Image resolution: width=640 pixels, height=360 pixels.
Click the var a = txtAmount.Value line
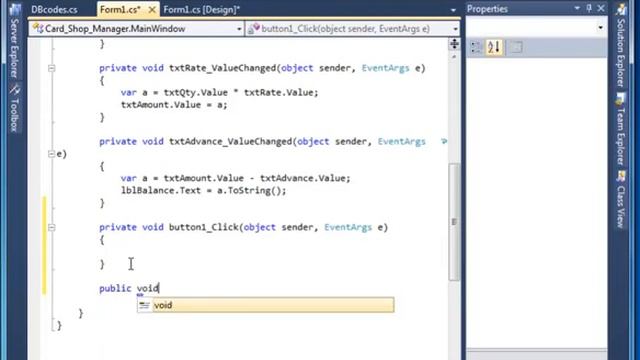click(x=236, y=178)
